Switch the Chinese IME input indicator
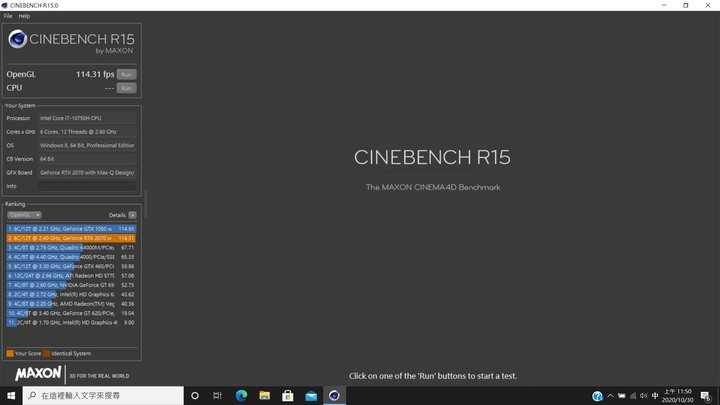Image resolution: width=720 pixels, height=405 pixels. (655, 396)
